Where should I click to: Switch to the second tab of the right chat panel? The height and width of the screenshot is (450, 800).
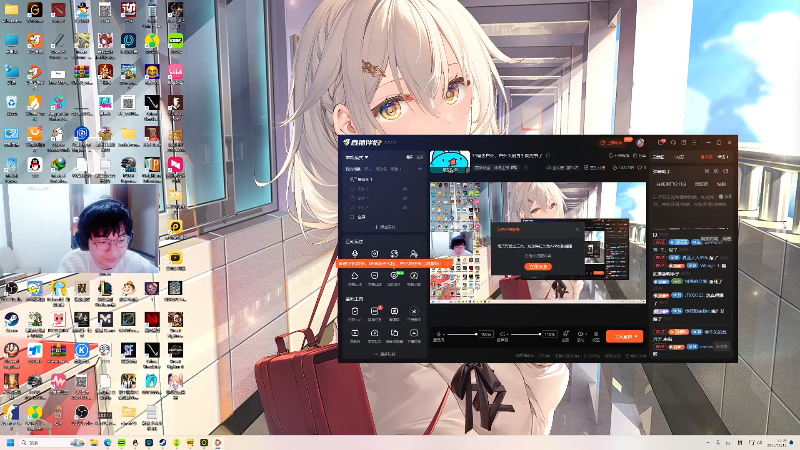[679, 157]
